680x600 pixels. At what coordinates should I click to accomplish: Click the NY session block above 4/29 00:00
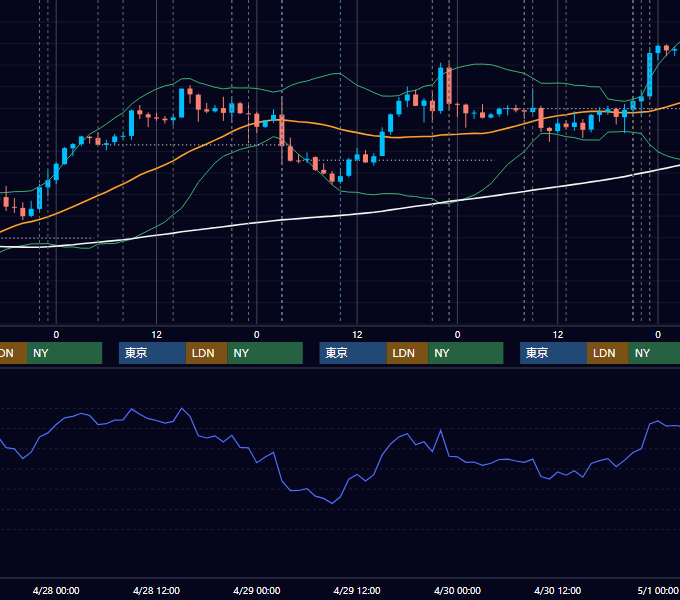click(265, 353)
